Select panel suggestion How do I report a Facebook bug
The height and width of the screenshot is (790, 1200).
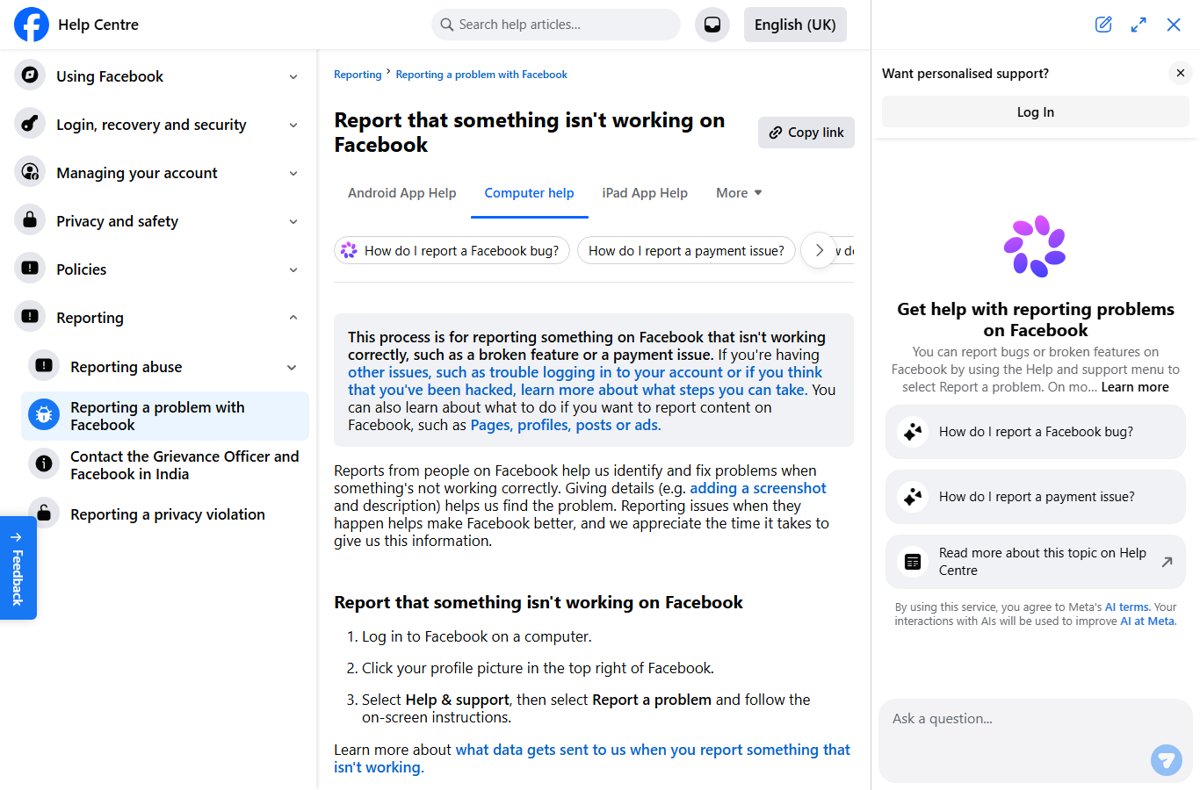[1035, 432]
